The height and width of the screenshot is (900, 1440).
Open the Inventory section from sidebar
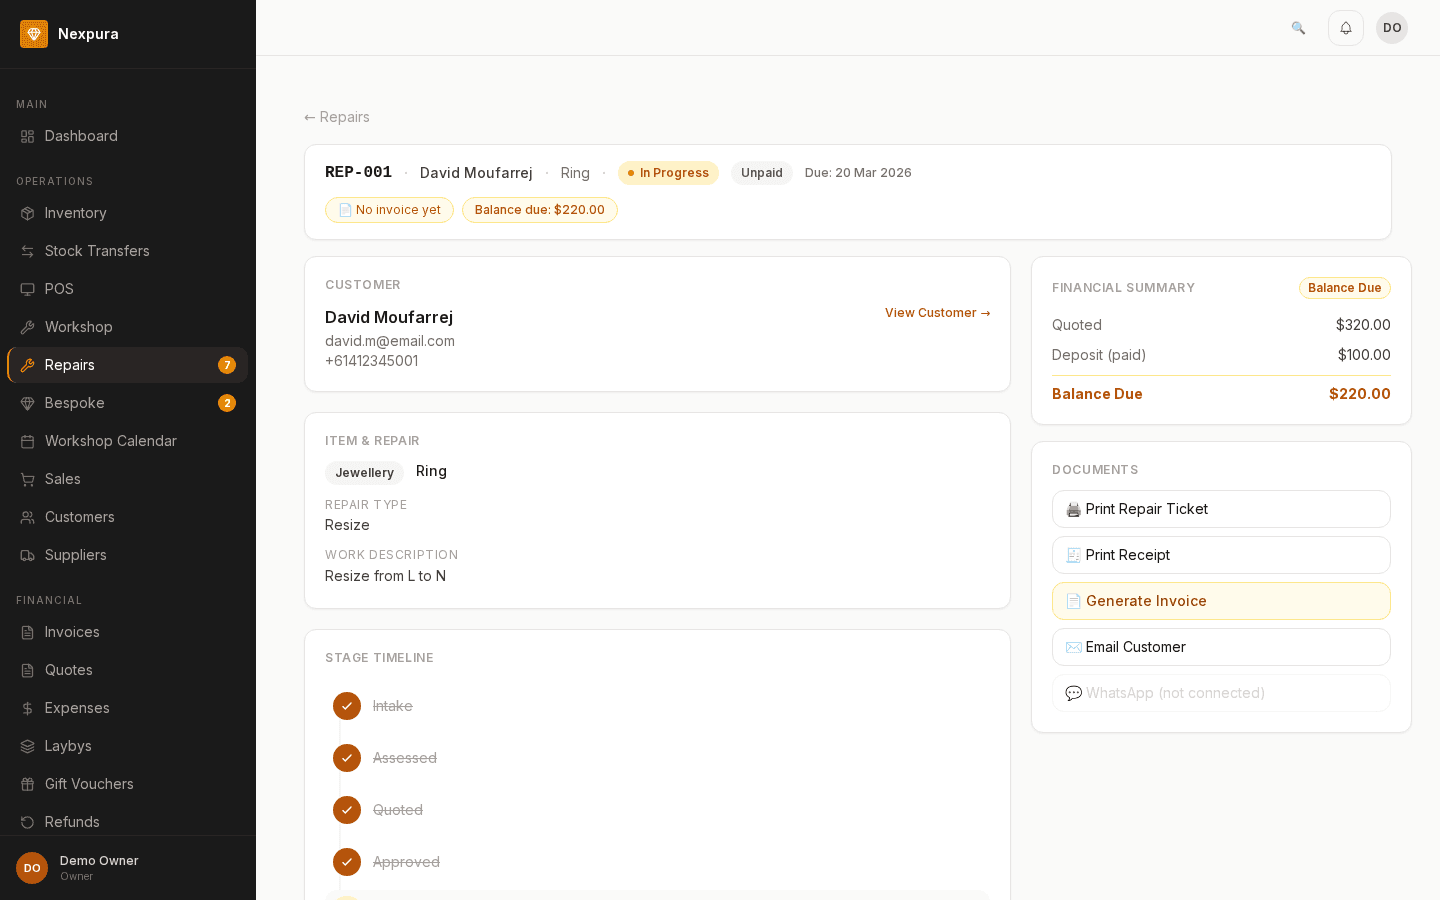pyautogui.click(x=75, y=213)
